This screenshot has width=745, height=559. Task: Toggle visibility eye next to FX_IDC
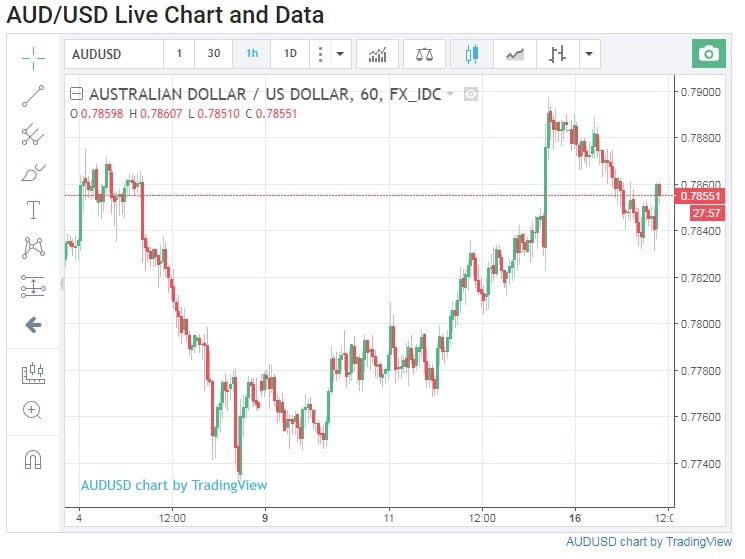tap(471, 94)
